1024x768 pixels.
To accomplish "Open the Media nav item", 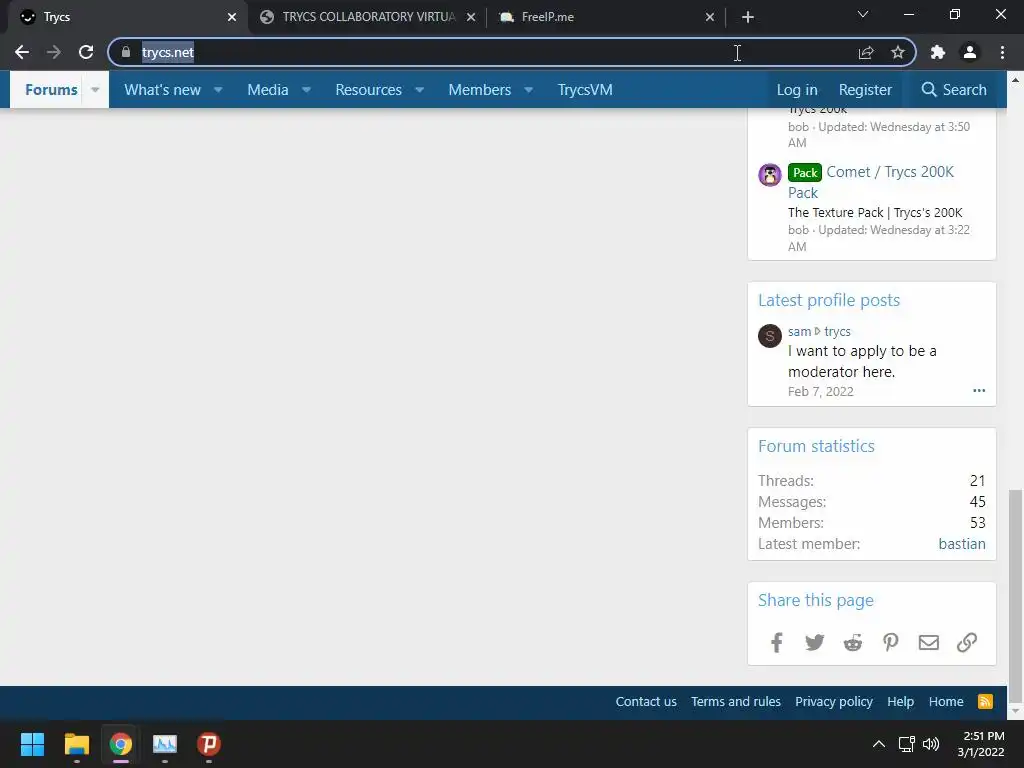I will click(x=268, y=90).
